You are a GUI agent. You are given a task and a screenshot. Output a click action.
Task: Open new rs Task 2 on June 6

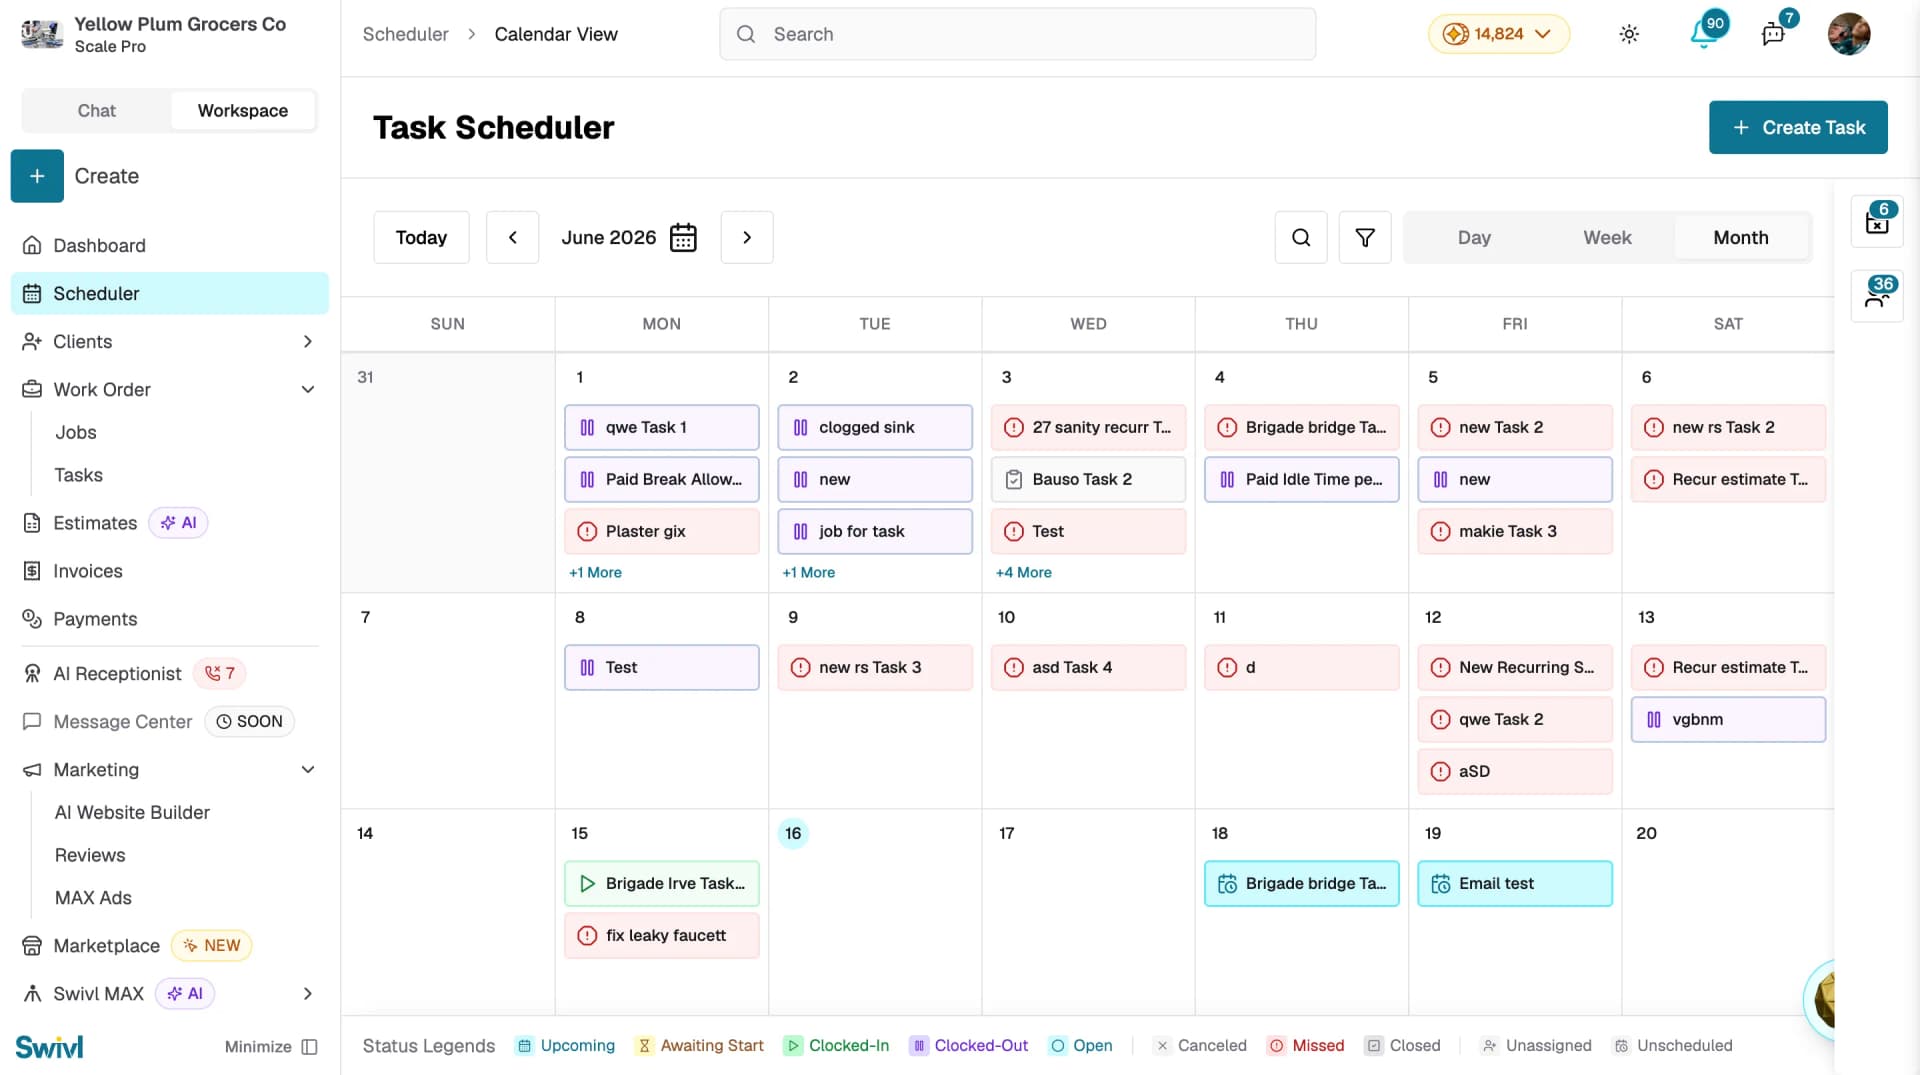click(1728, 428)
